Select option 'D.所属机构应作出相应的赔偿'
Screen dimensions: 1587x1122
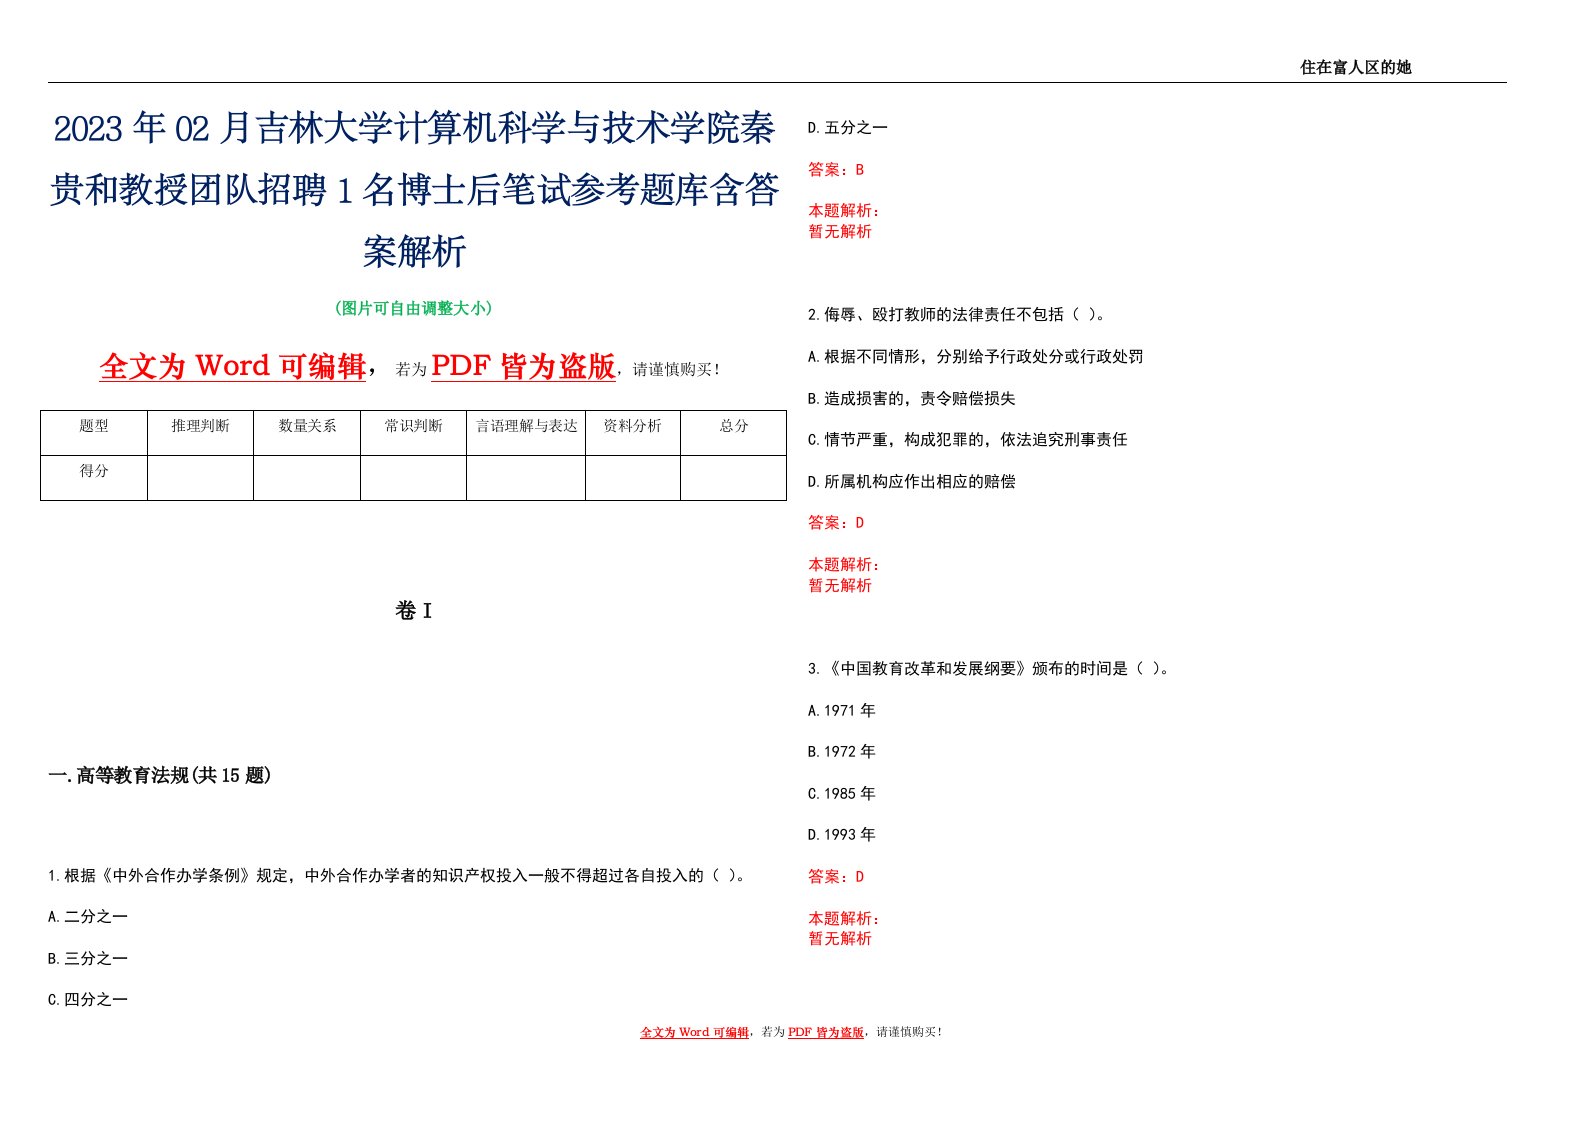[x=912, y=482]
